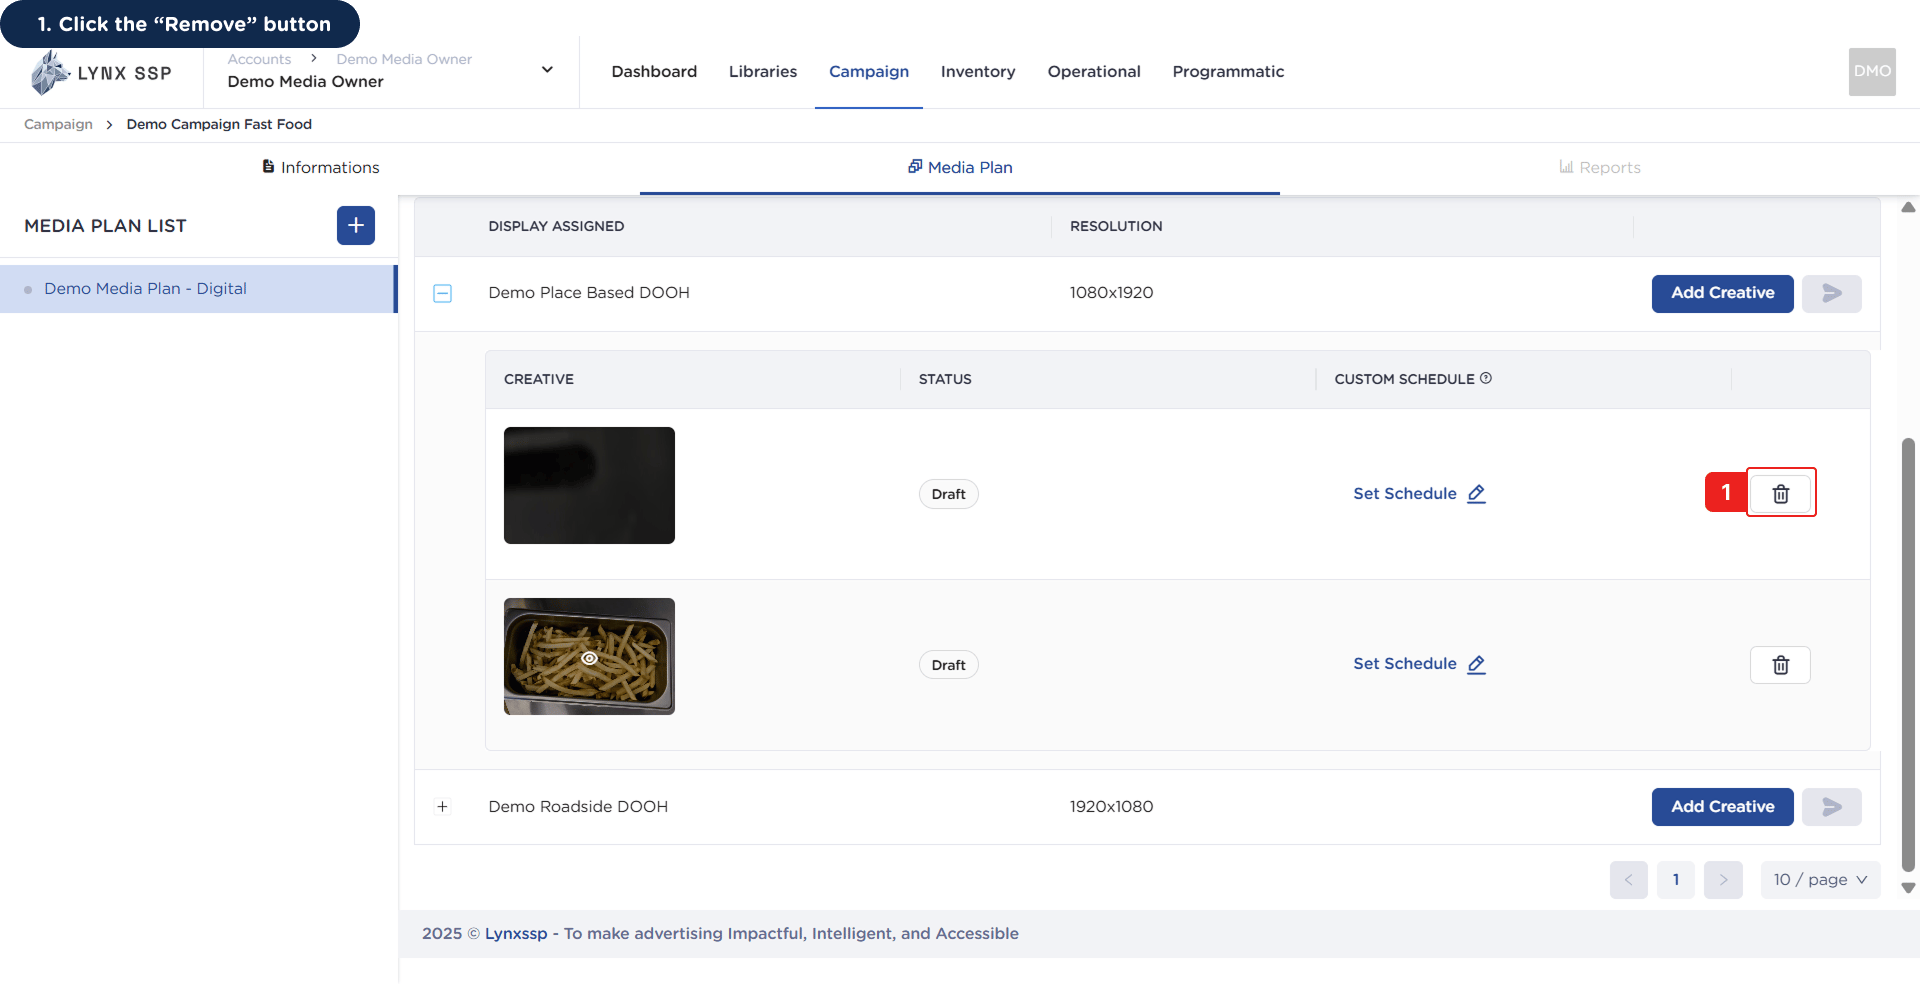This screenshot has height=984, width=1920.
Task: Click Set Schedule for the fries creative
Action: click(x=1419, y=664)
